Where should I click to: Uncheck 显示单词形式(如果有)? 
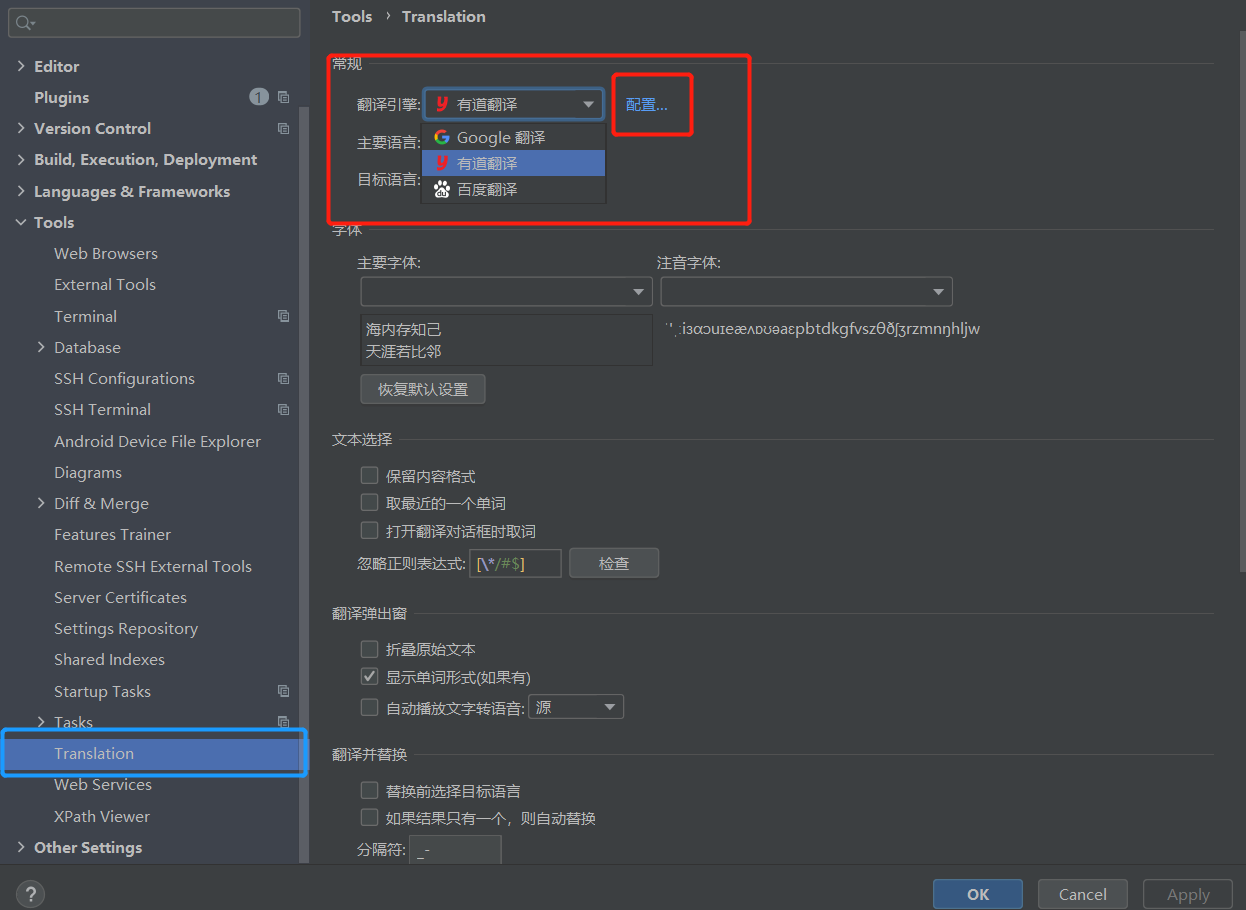click(x=369, y=676)
